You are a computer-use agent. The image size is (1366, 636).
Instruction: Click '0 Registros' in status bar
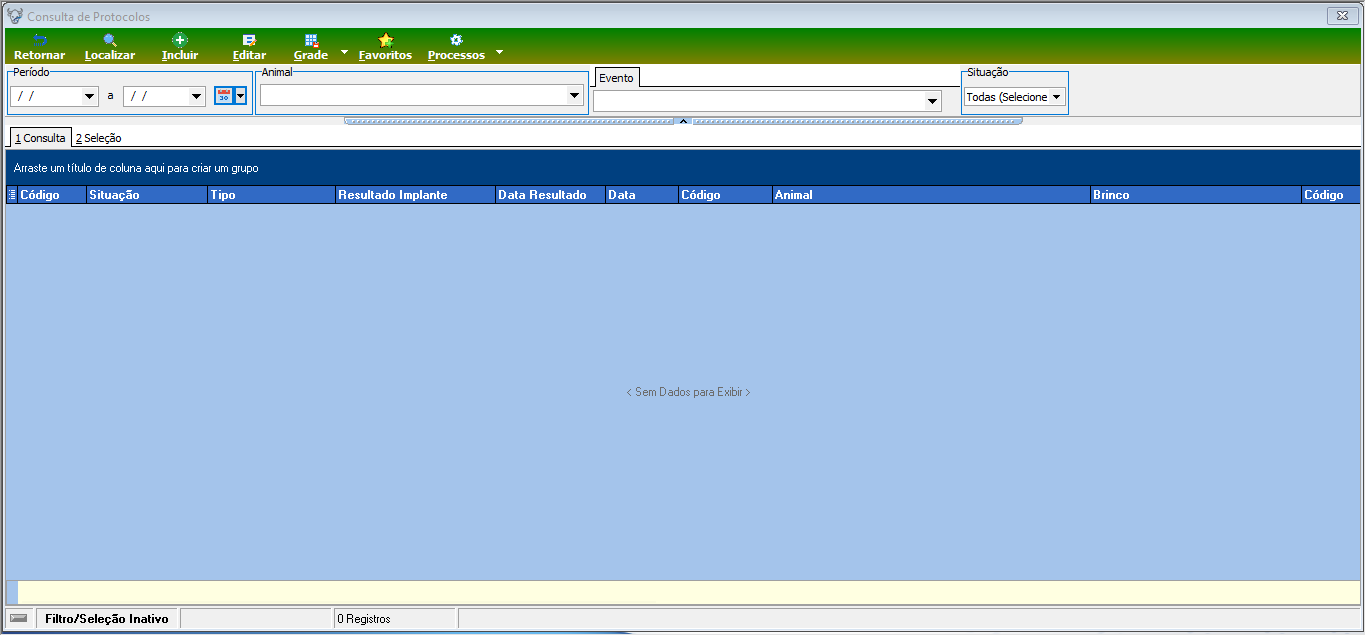(x=364, y=619)
